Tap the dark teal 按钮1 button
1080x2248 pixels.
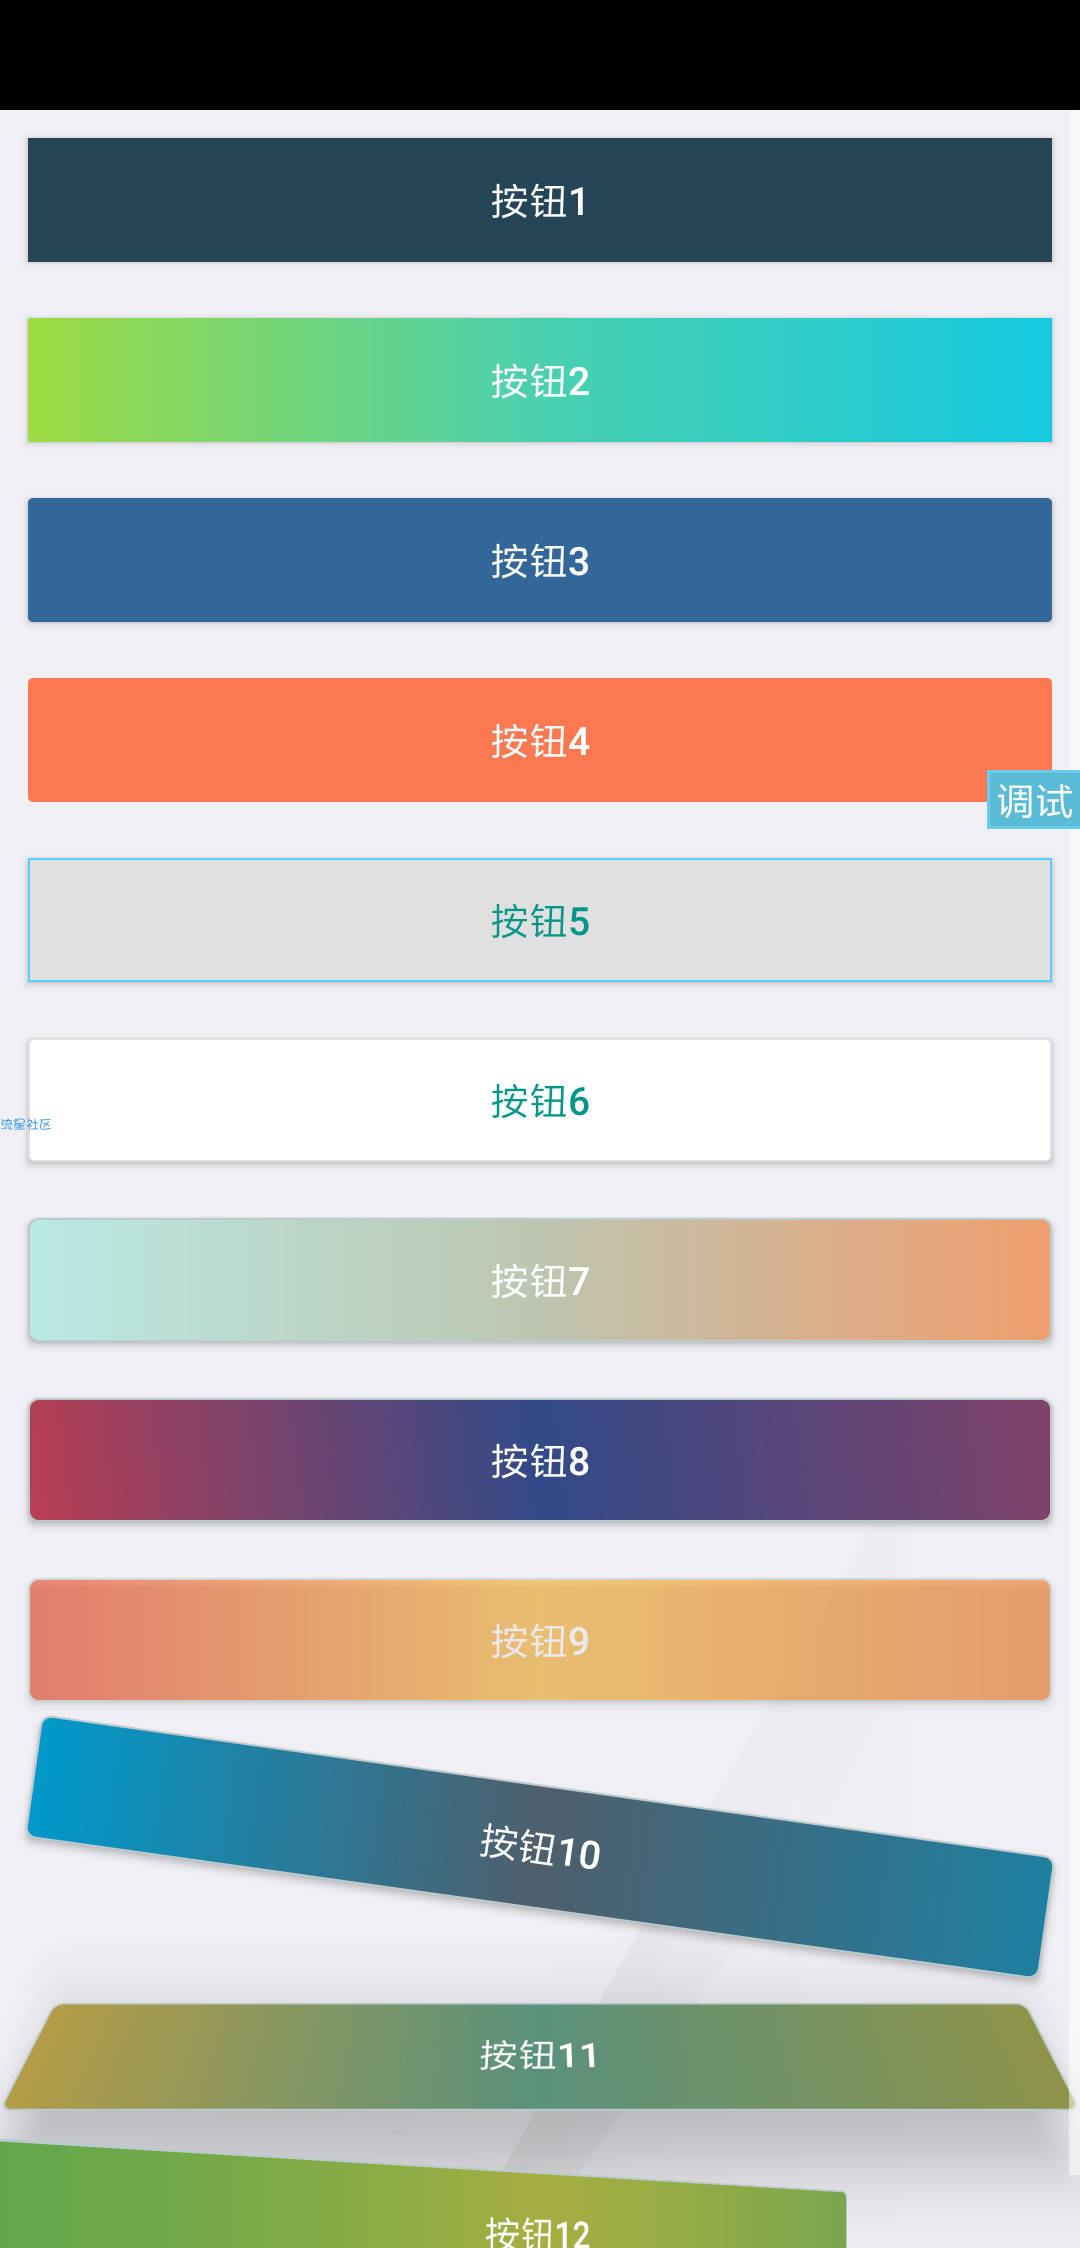[540, 200]
